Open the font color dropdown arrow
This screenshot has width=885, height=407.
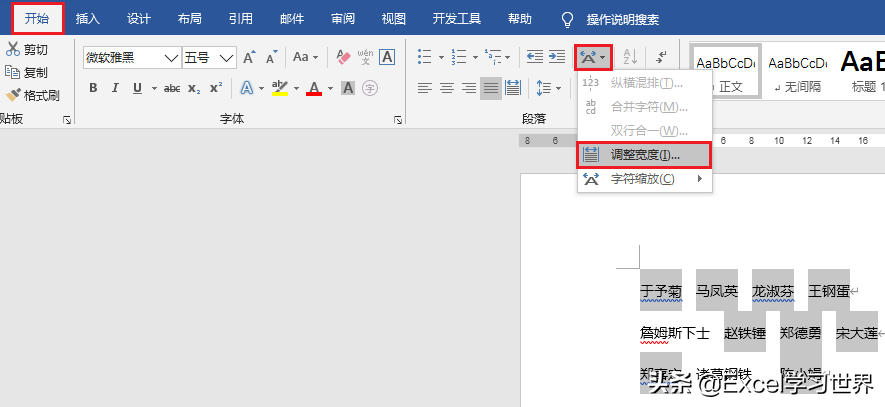(330, 89)
